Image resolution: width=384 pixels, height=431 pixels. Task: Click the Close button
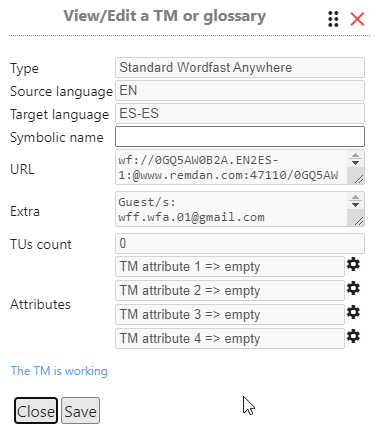coord(36,411)
